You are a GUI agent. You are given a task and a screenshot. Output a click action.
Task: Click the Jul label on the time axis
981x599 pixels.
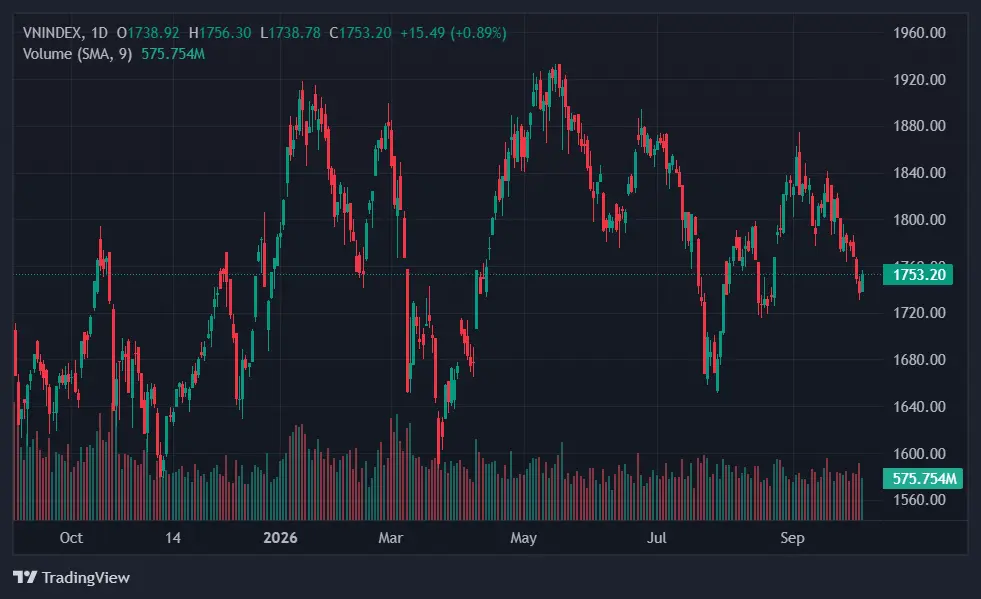pos(657,538)
